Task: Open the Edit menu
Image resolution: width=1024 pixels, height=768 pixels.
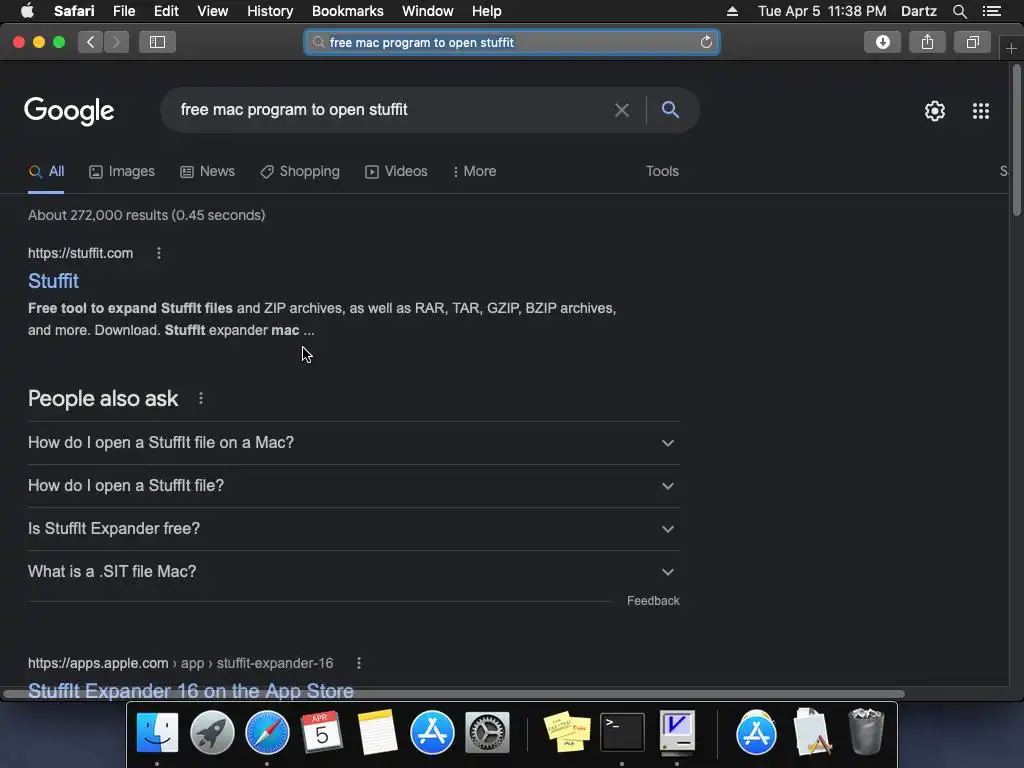Action: pos(166,11)
